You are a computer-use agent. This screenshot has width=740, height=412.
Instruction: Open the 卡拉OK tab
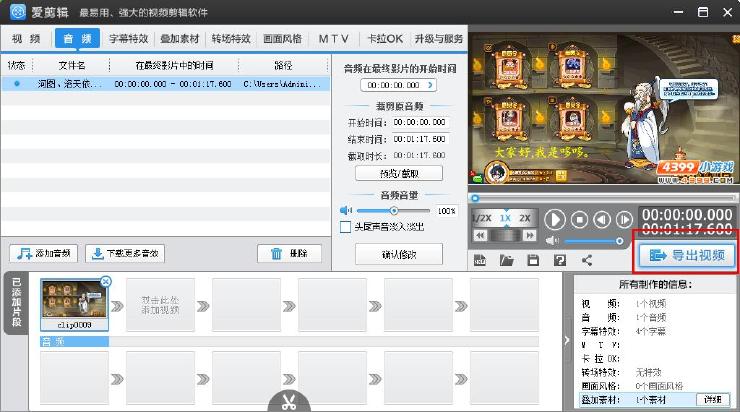[385, 39]
